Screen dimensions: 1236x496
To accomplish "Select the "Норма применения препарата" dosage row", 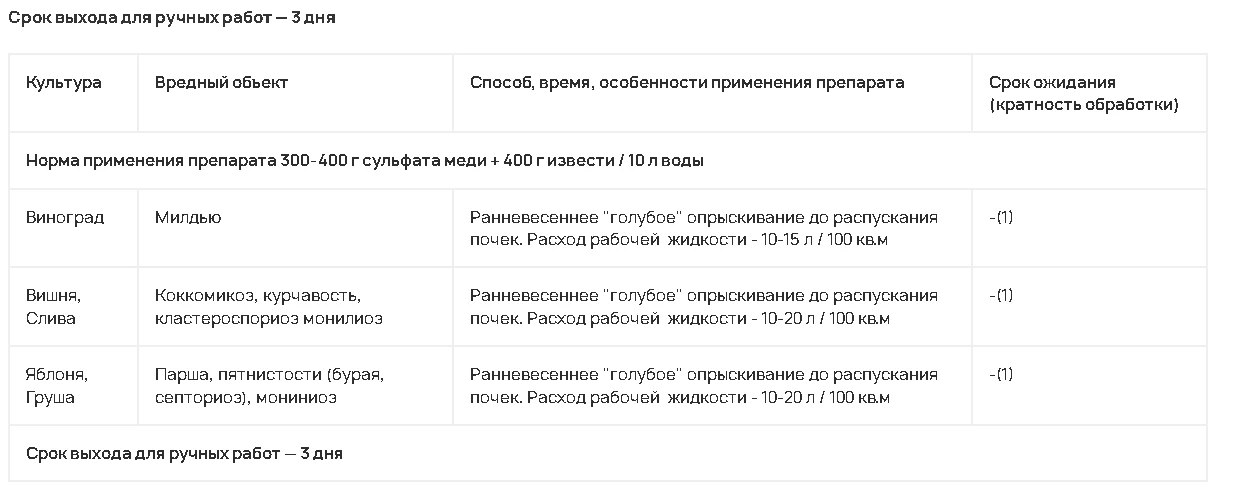I will tap(364, 160).
